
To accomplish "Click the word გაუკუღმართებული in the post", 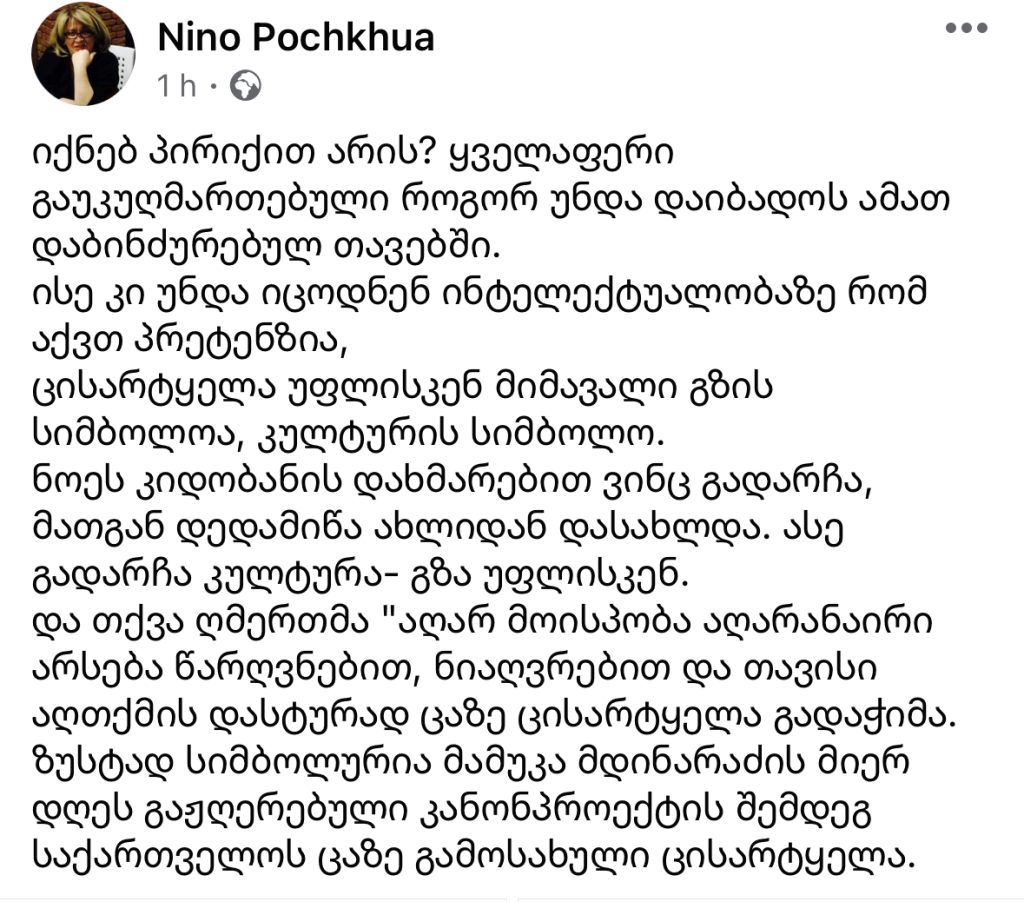I will pyautogui.click(x=208, y=200).
